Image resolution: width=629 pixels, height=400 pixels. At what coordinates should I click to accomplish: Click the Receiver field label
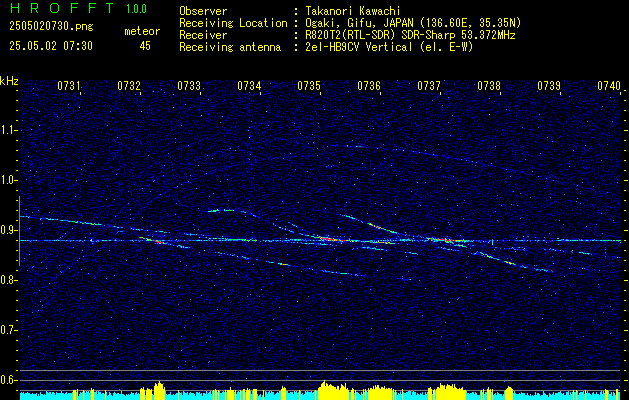(x=203, y=35)
